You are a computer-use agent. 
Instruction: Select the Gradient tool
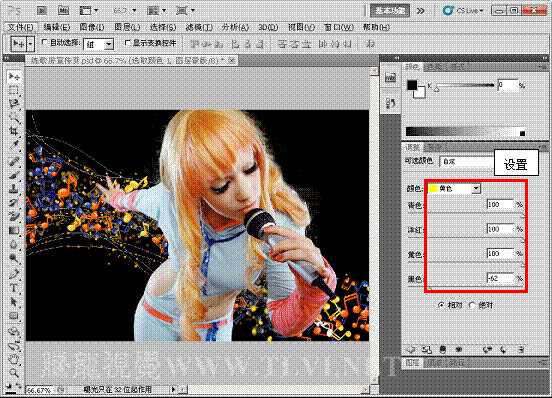pos(14,230)
